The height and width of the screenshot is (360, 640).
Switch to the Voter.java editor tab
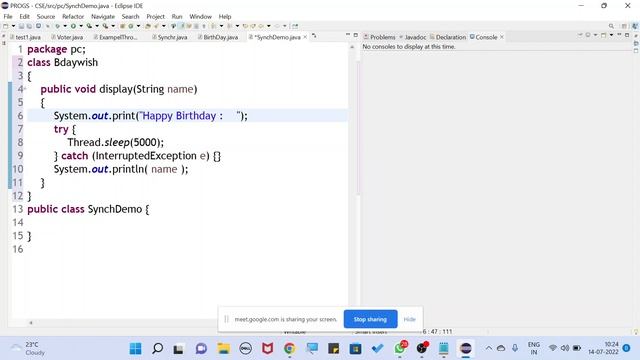tap(67, 37)
